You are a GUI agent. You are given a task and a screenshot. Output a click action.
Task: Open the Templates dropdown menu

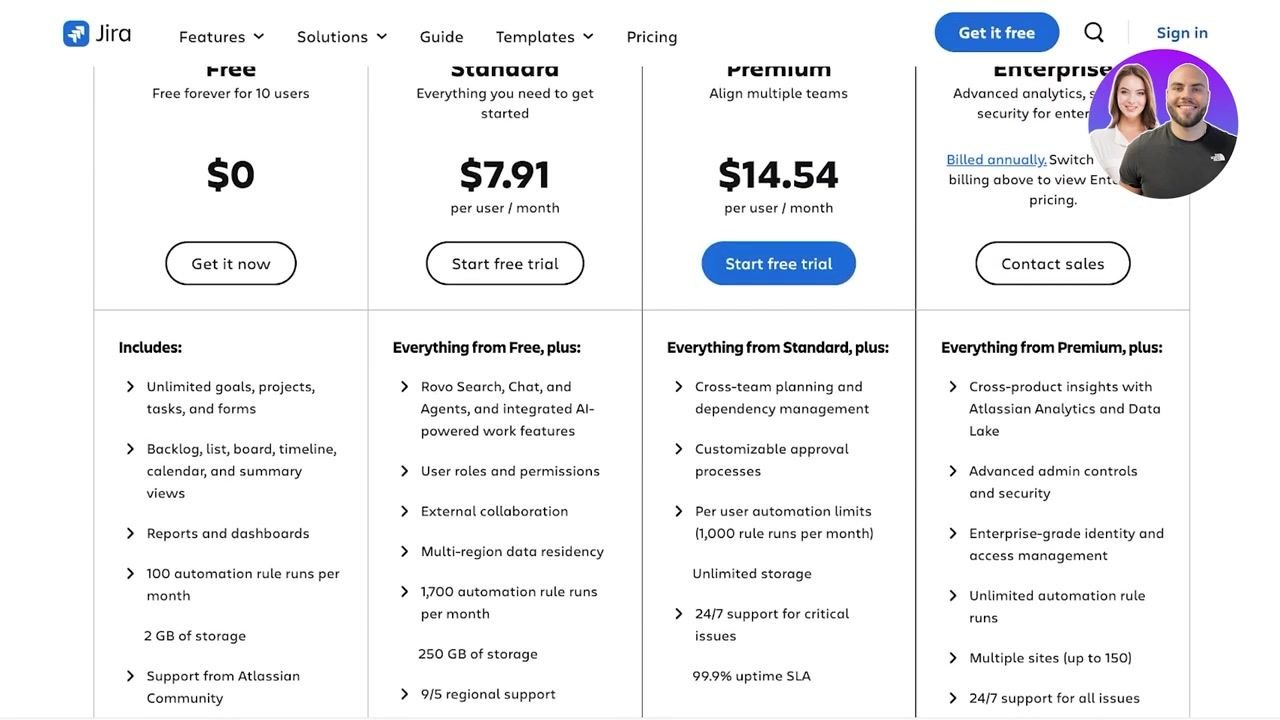(x=545, y=36)
